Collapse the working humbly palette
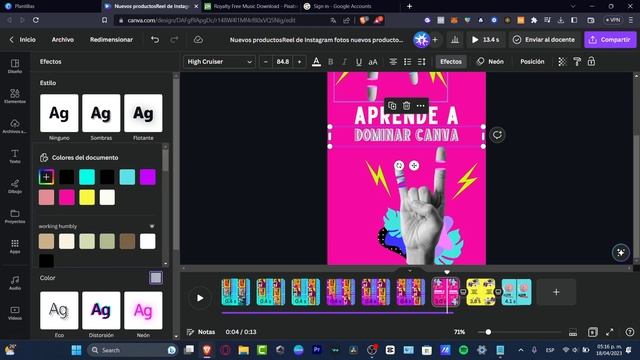 [x=152, y=226]
